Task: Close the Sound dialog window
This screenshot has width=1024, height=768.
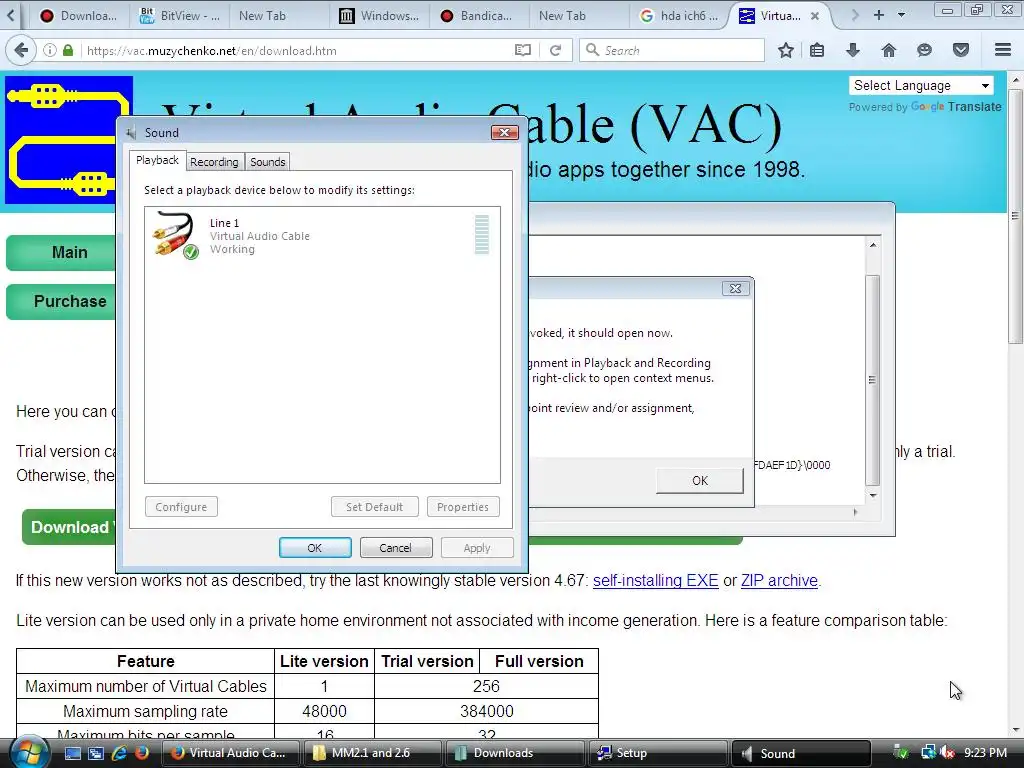Action: tap(504, 133)
